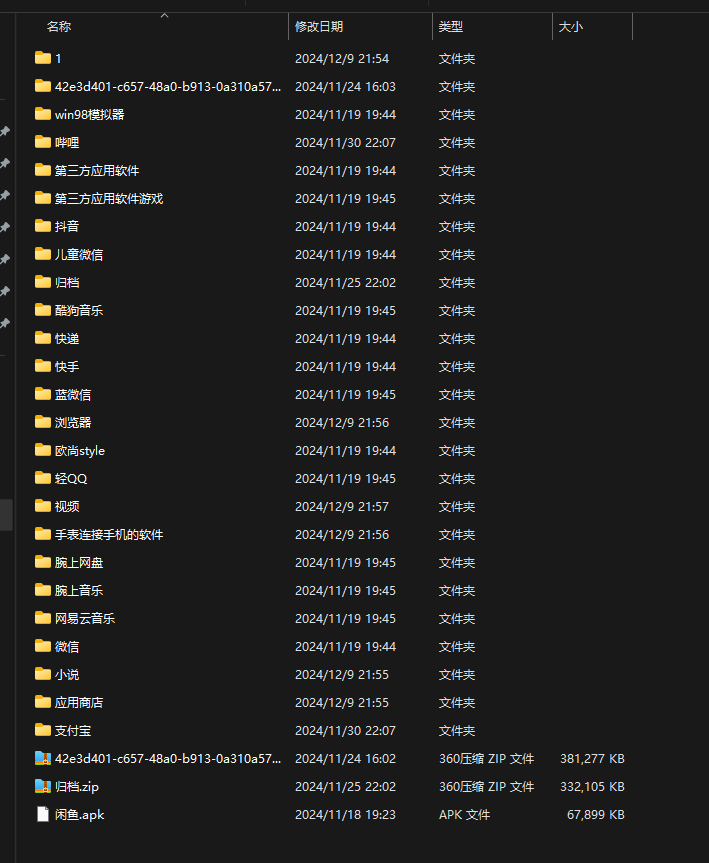
Task: Click the 第三方应用软件游戏 folder icon
Action: click(x=42, y=198)
